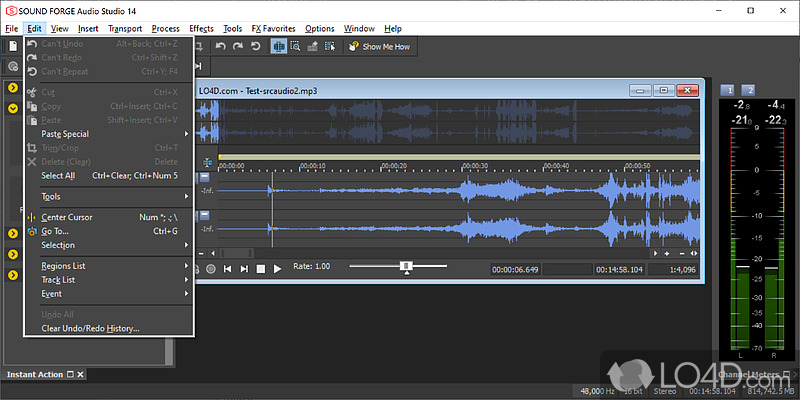Click the playback Rate slider handle
This screenshot has height=400, width=800.
[x=406, y=266]
